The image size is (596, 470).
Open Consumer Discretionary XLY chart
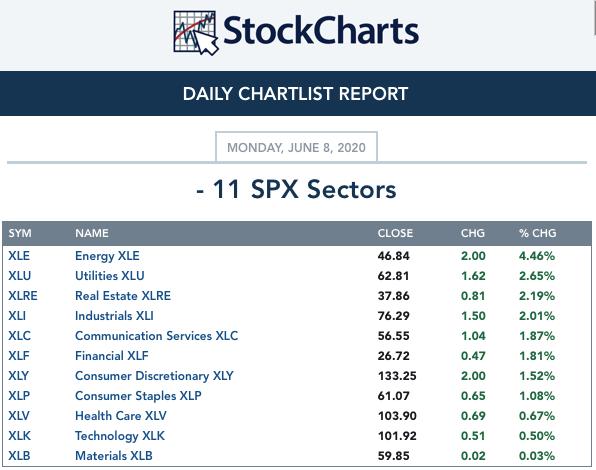154,376
